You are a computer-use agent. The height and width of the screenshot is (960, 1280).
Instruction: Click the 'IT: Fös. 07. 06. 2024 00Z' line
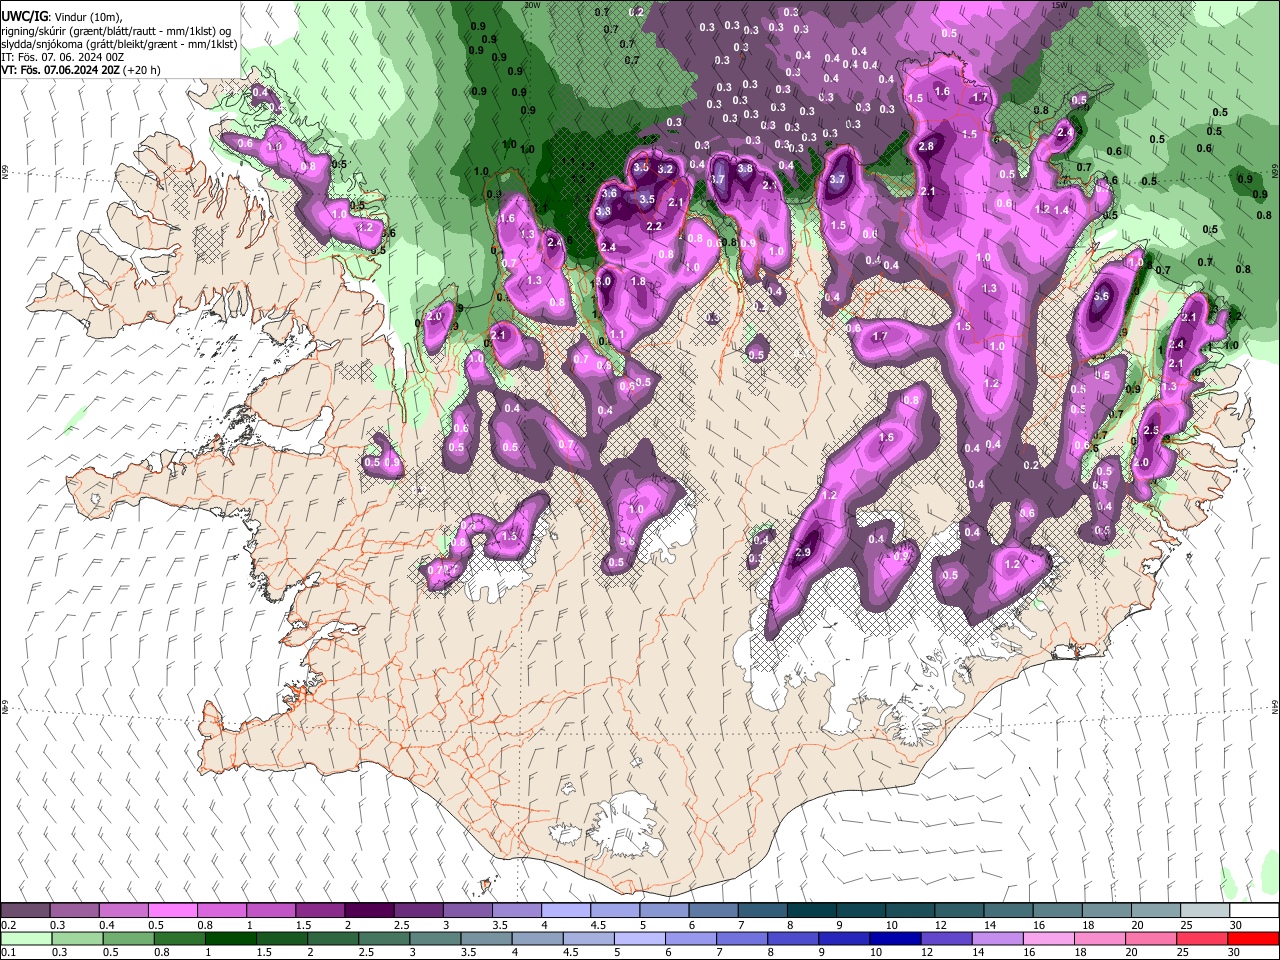pos(62,57)
